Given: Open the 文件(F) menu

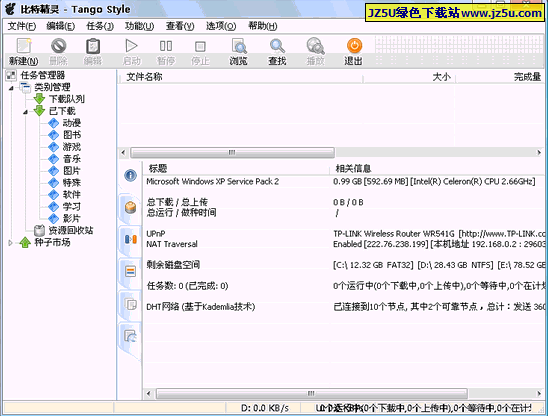Looking at the screenshot, I should 22,26.
